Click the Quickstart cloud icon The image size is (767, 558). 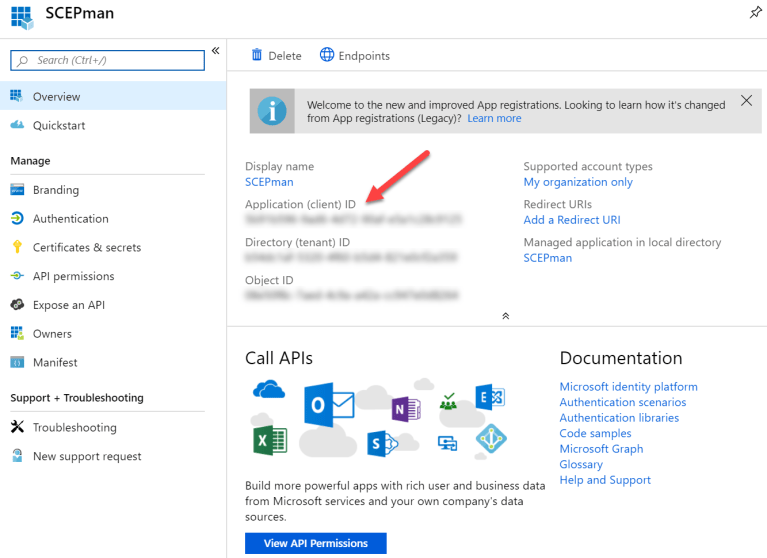click(17, 125)
